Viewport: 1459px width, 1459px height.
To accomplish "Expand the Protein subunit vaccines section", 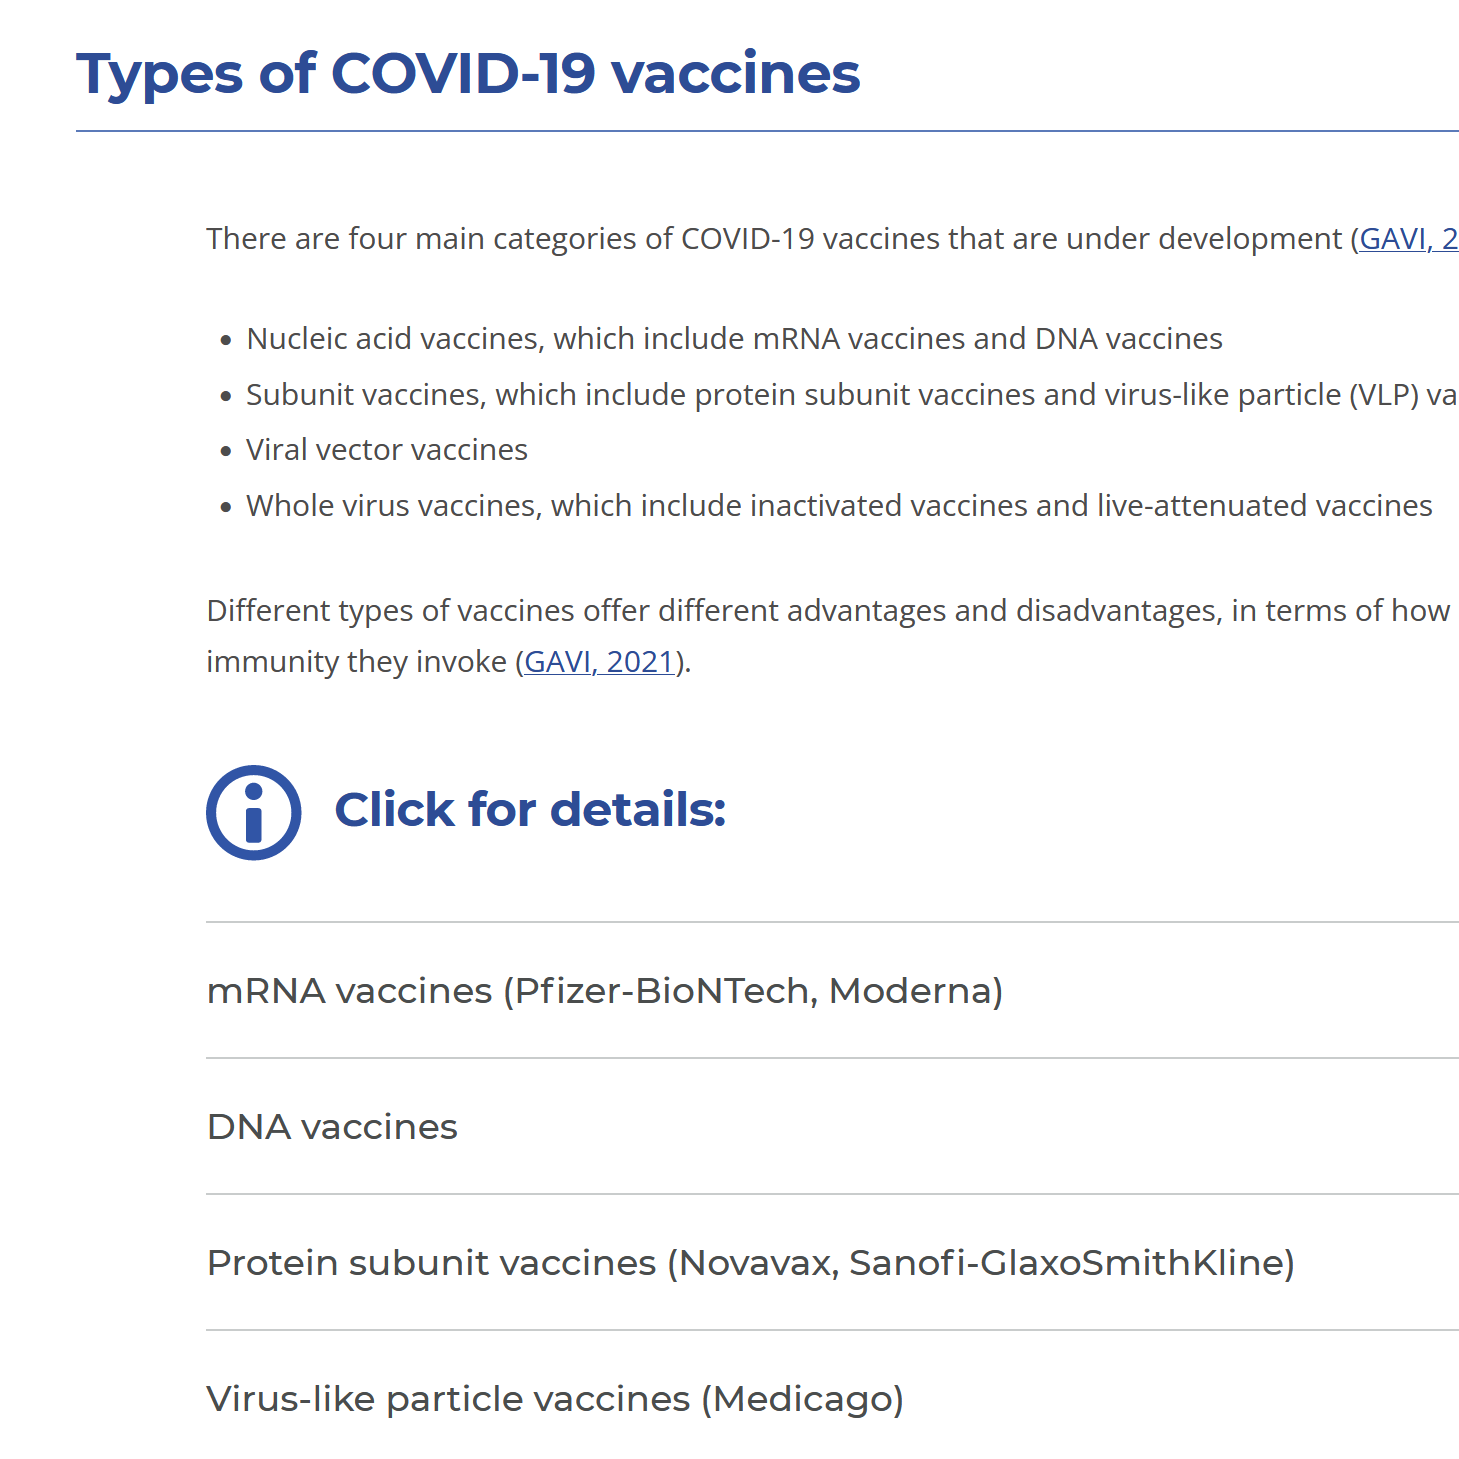I will [832, 1262].
